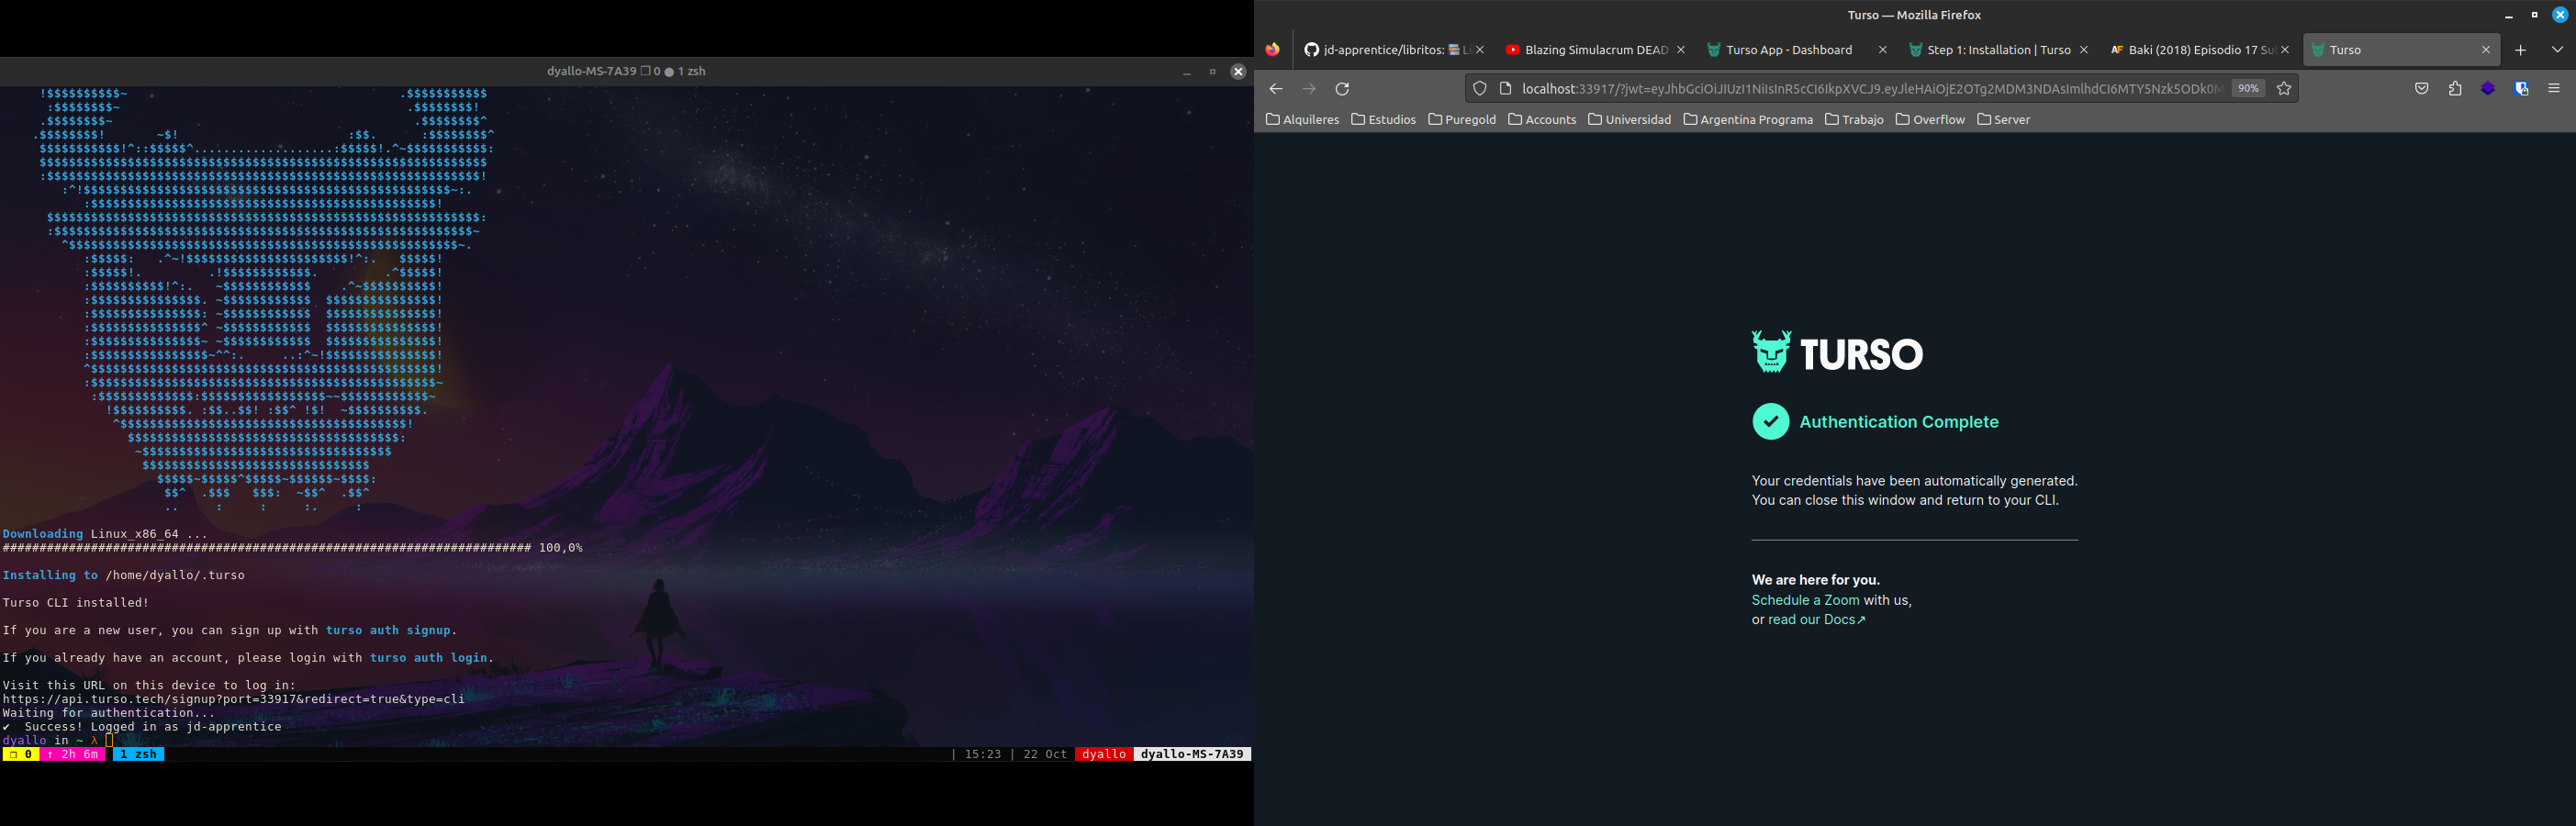Image resolution: width=2576 pixels, height=826 pixels.
Task: Click the Turso logo
Action: (1837, 352)
